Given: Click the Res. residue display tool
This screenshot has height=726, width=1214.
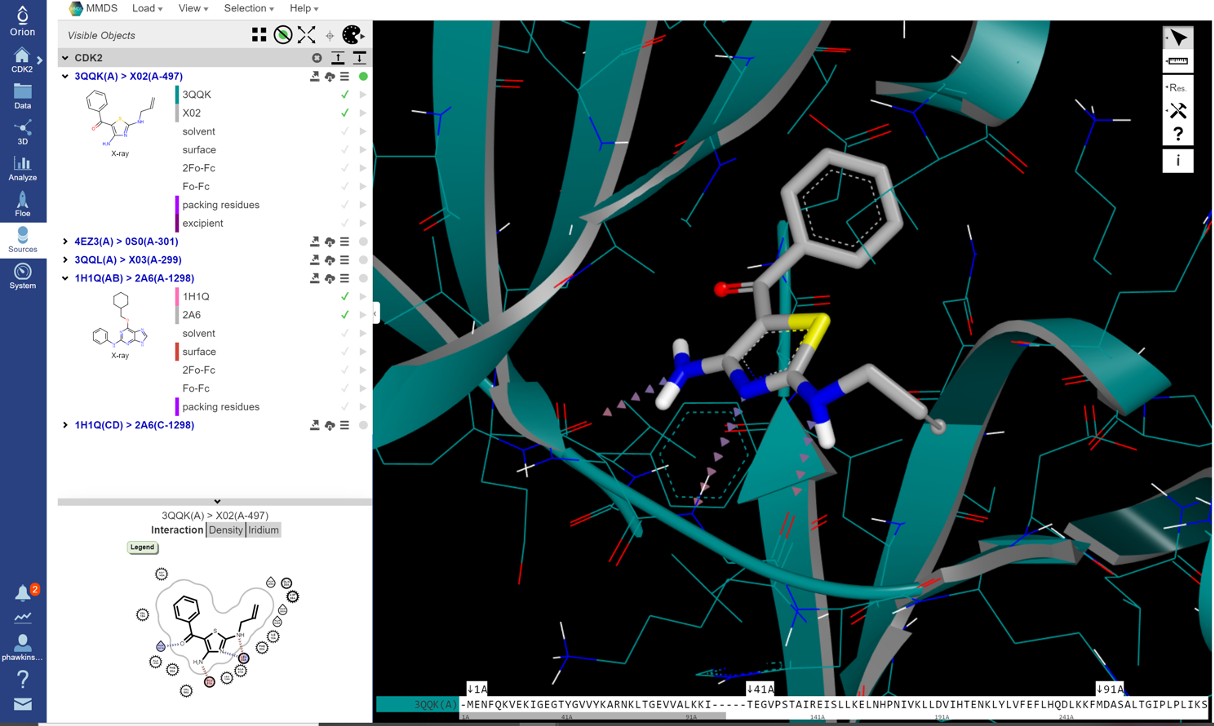Looking at the screenshot, I should pyautogui.click(x=1178, y=86).
